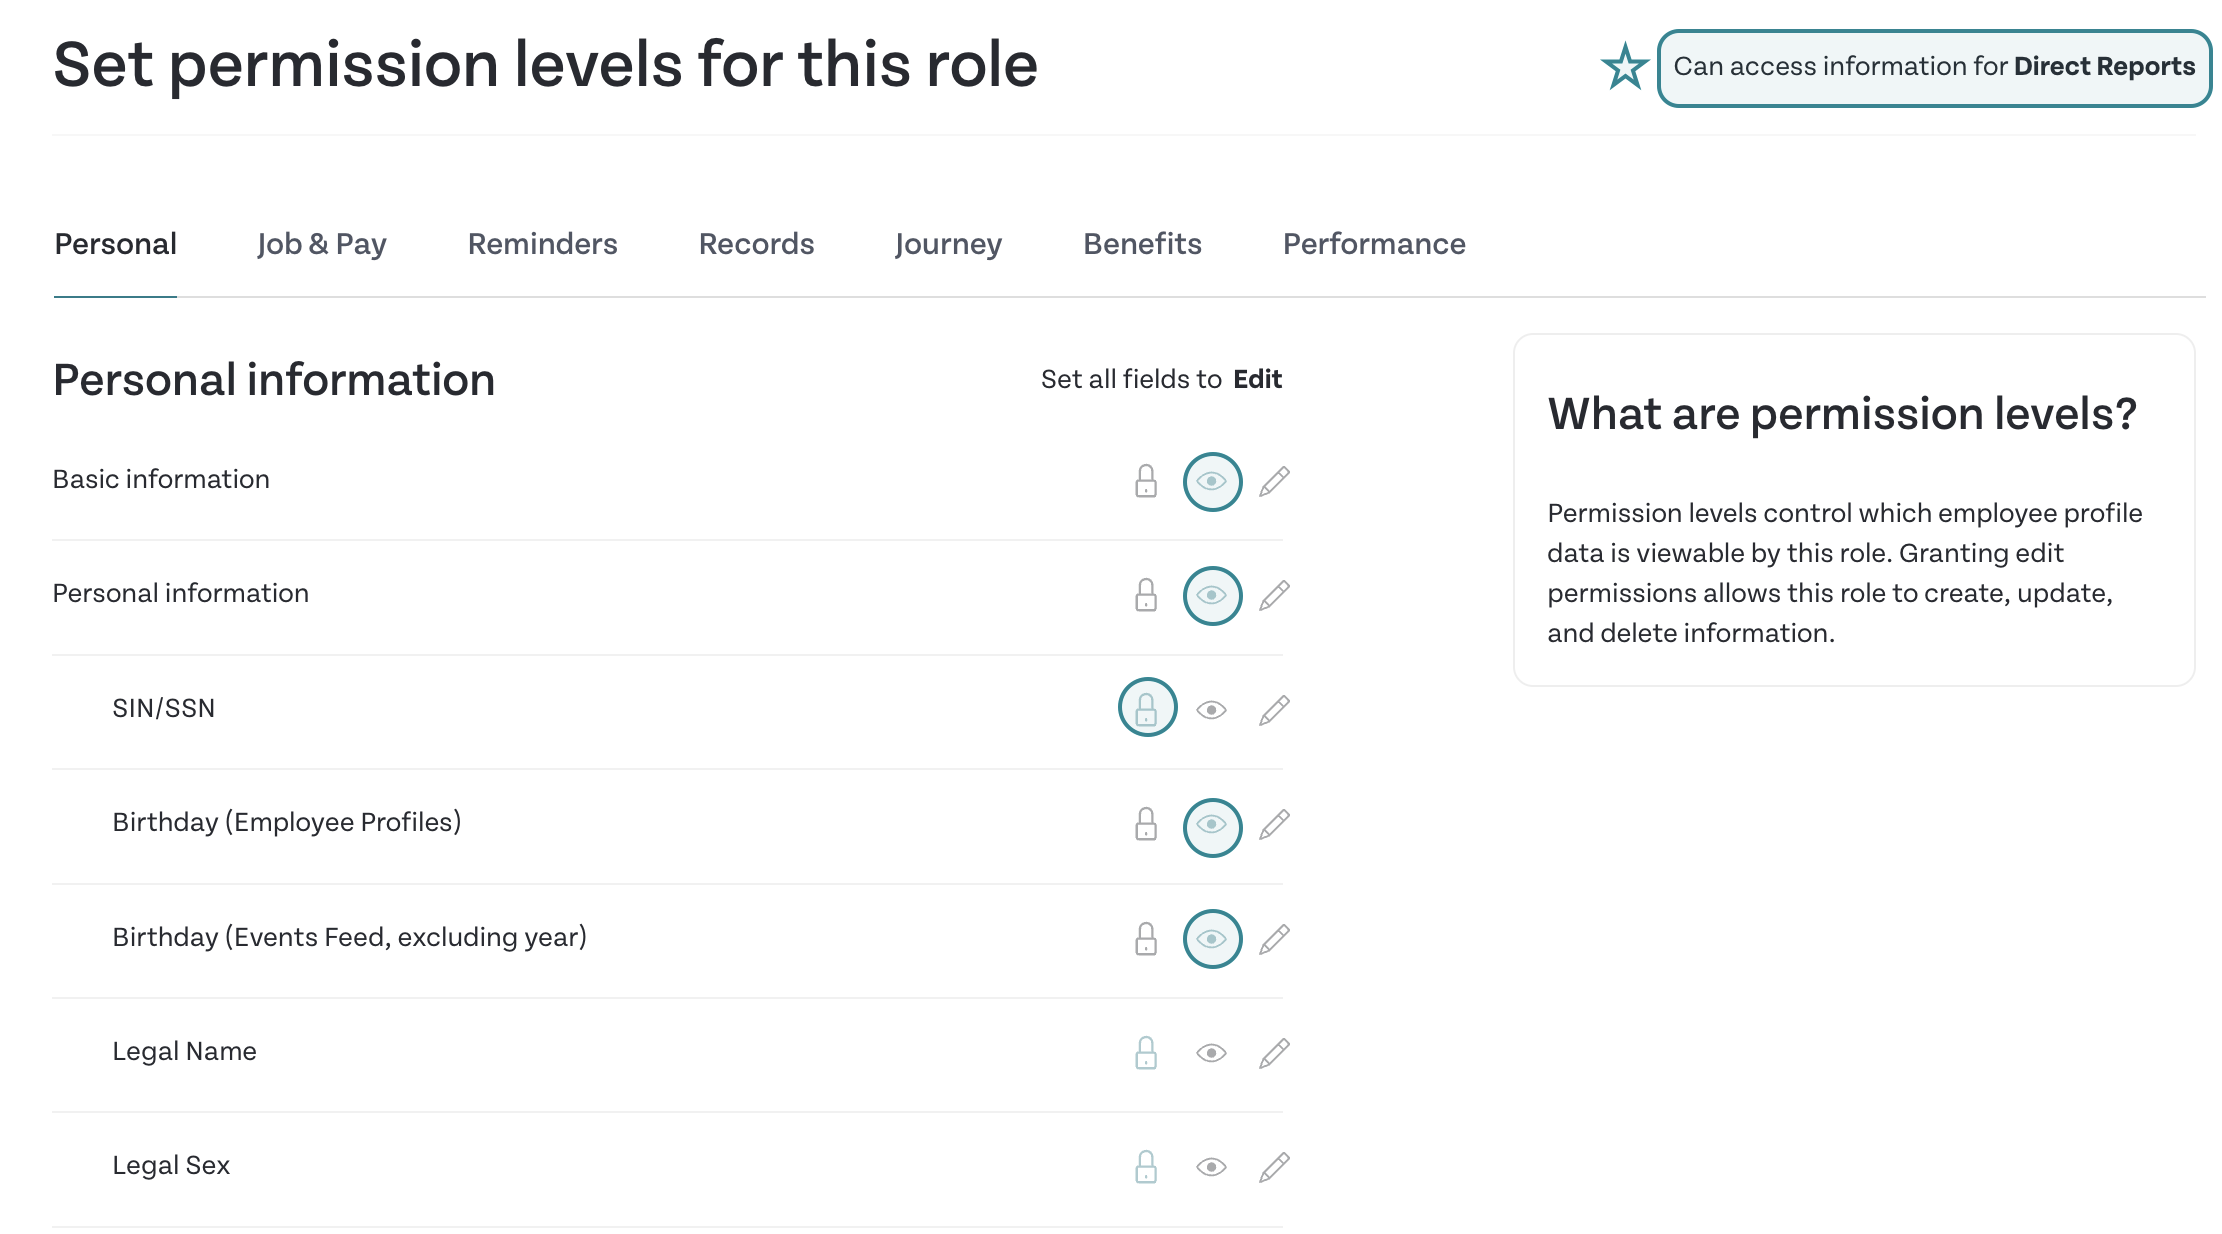
Task: Click edit pencil for Birthday (Events Feed)
Action: tap(1274, 939)
